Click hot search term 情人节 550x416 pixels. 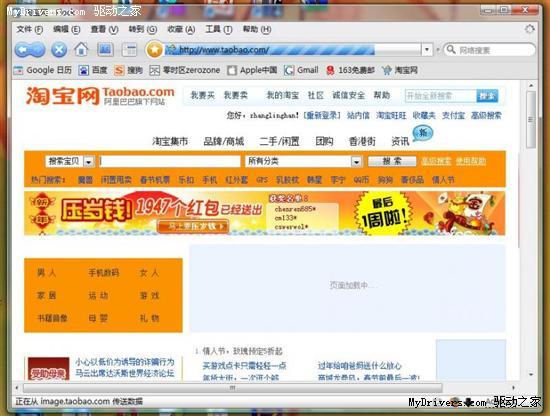point(443,180)
